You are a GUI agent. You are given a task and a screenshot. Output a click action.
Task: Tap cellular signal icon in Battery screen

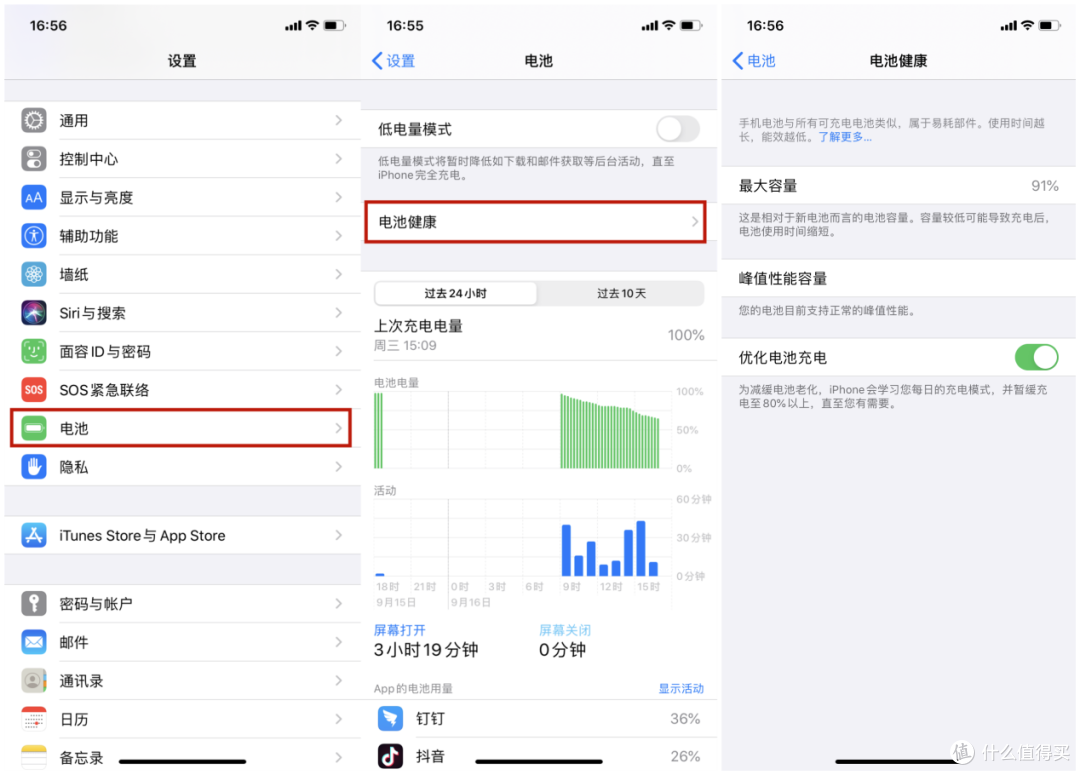click(650, 25)
